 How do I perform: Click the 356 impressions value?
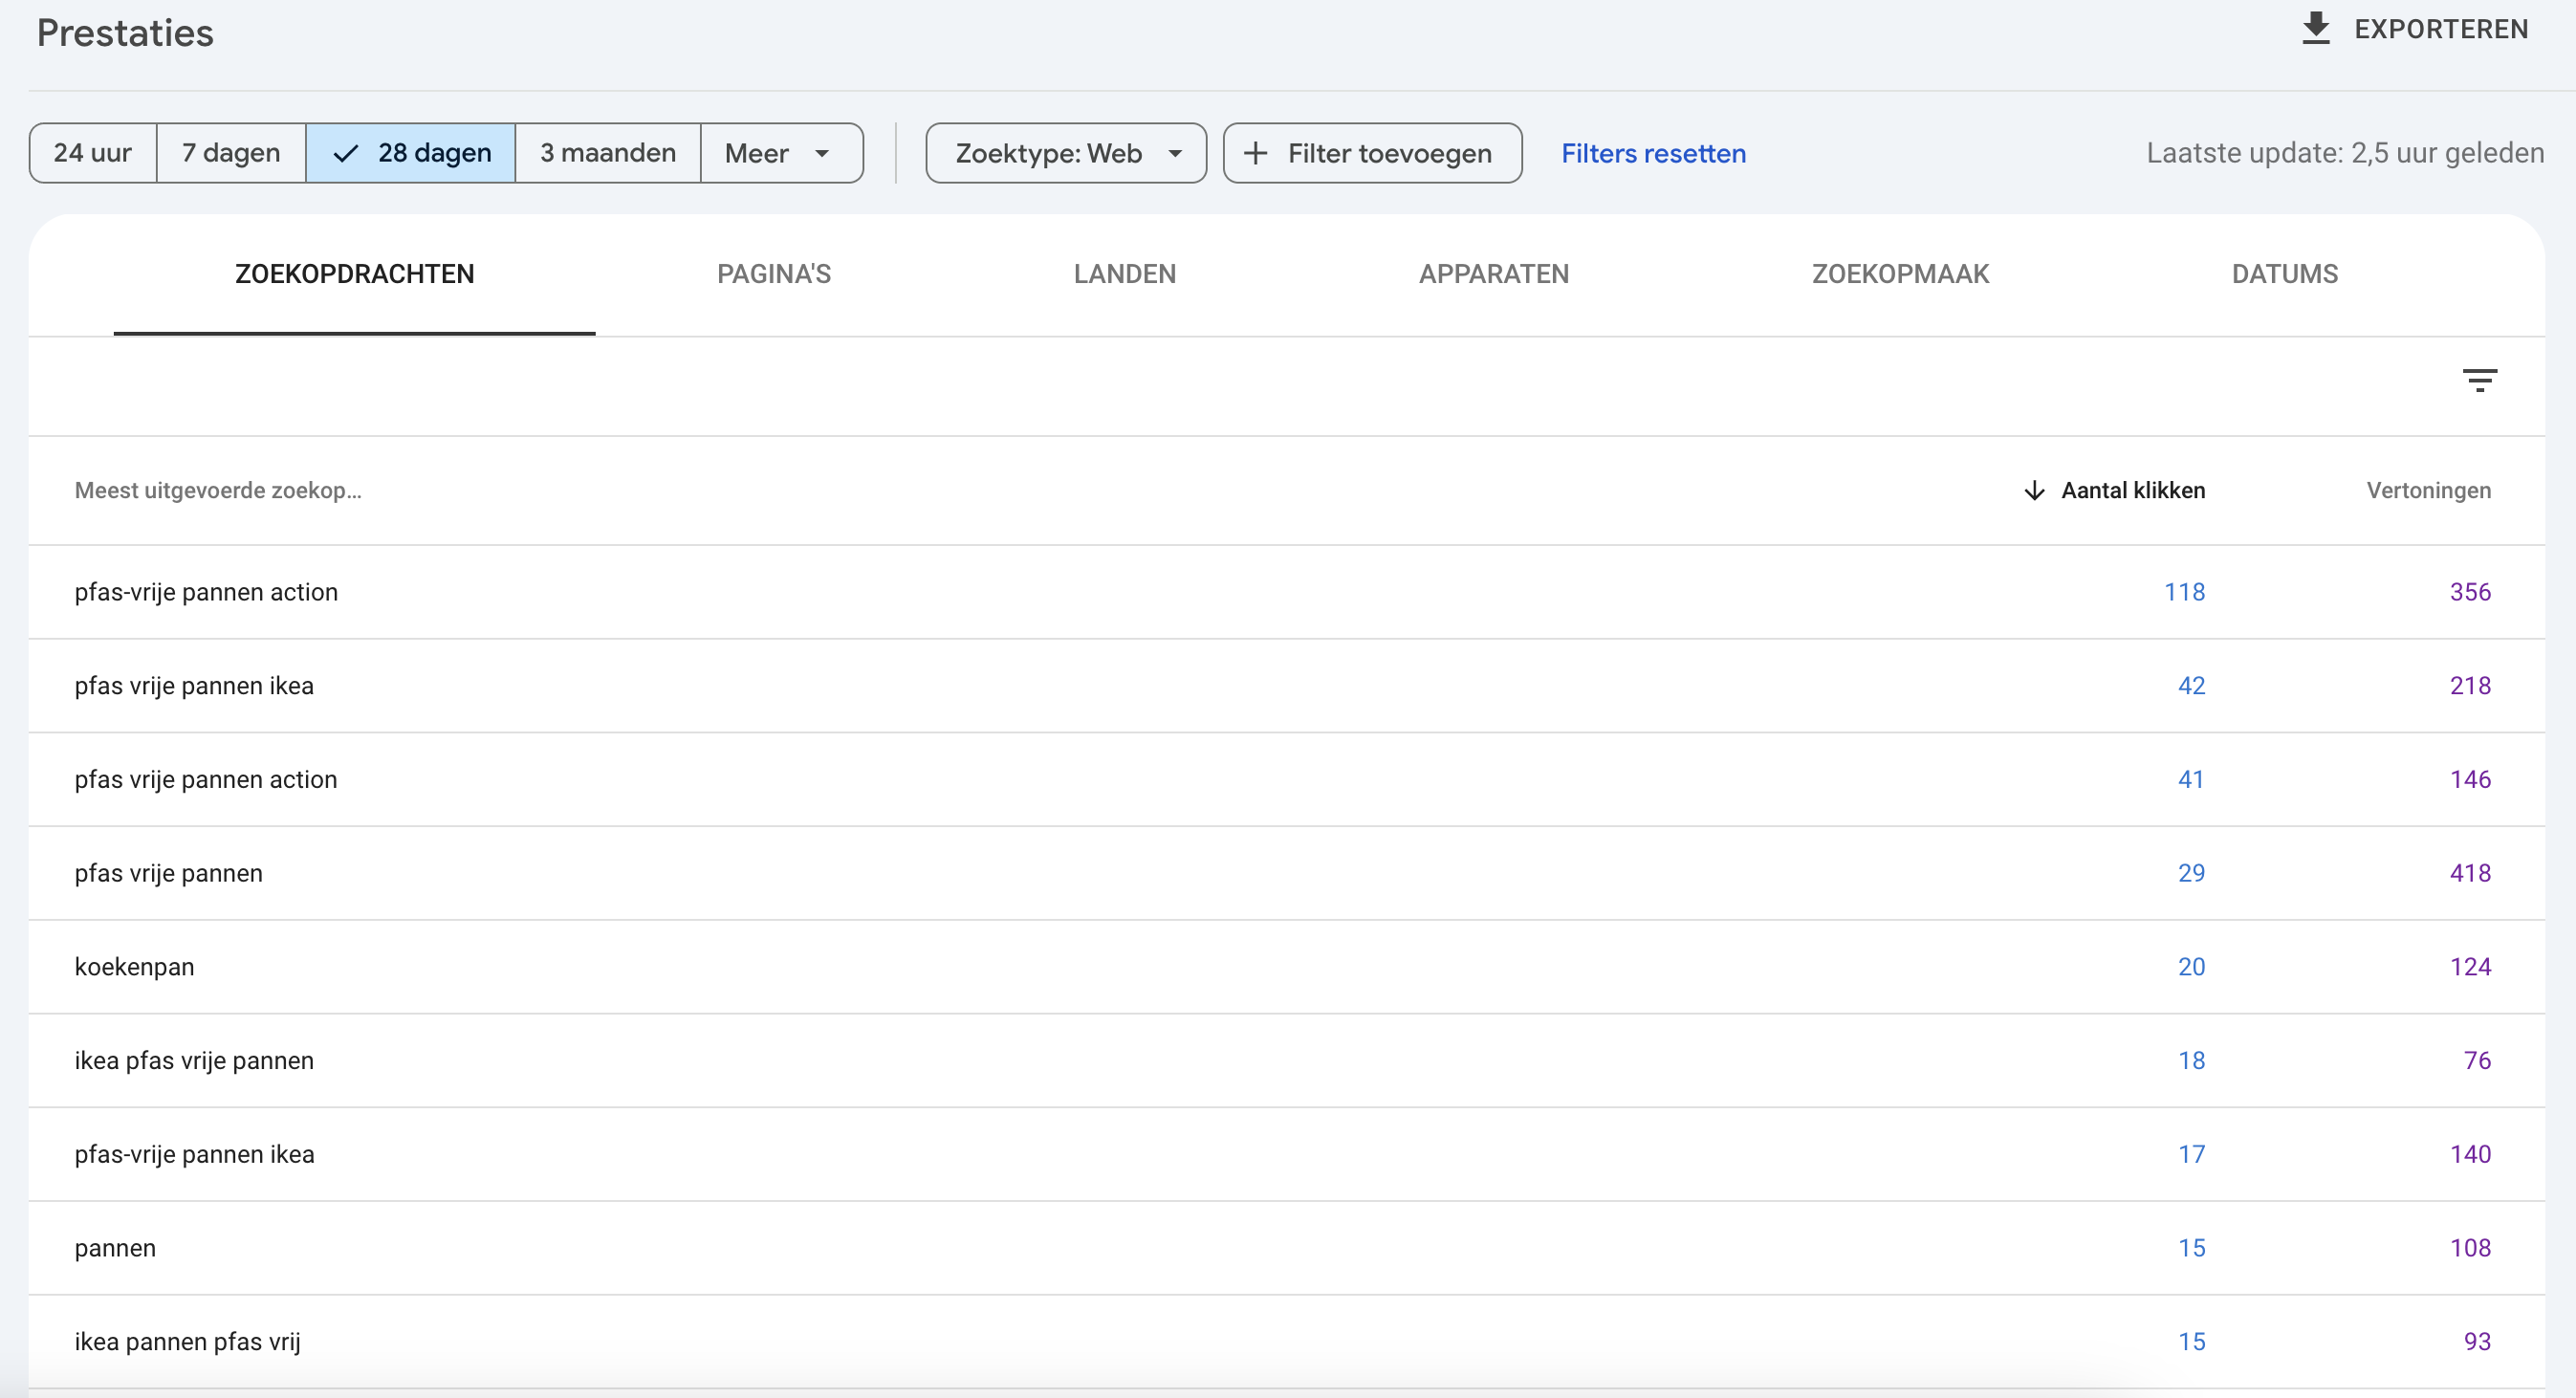tap(2470, 592)
